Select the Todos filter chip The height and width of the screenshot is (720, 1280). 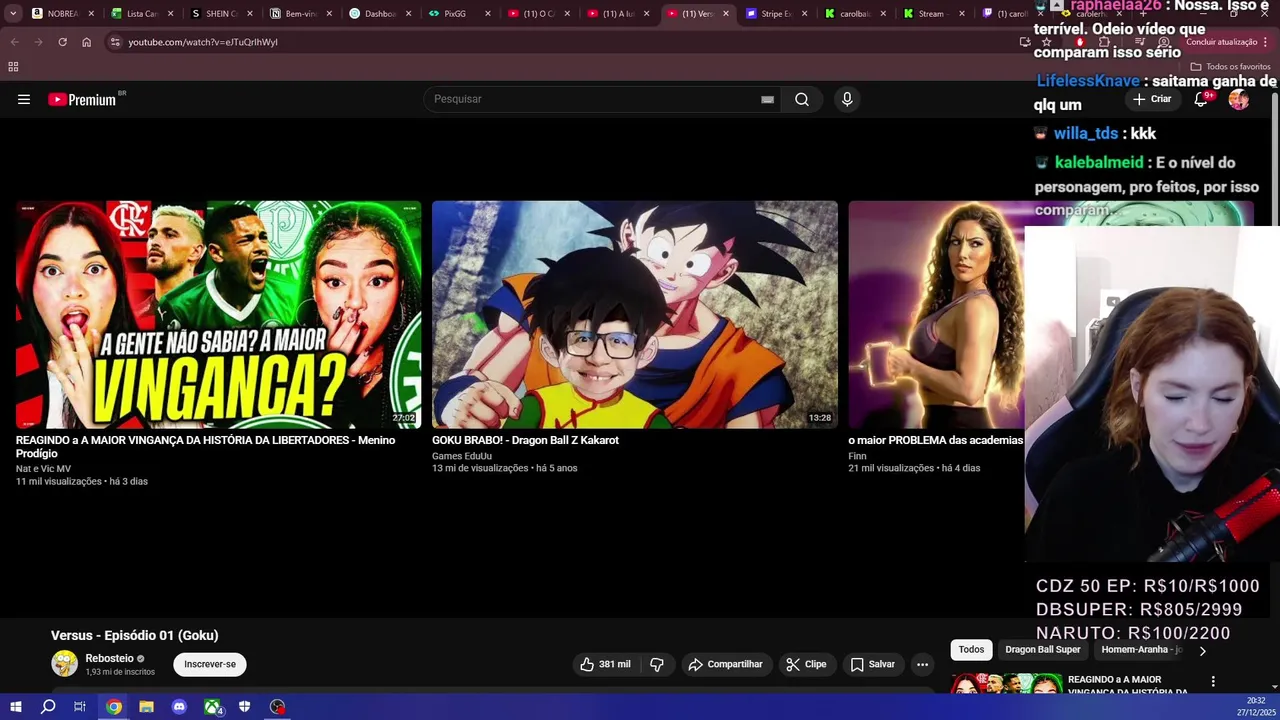[971, 650]
